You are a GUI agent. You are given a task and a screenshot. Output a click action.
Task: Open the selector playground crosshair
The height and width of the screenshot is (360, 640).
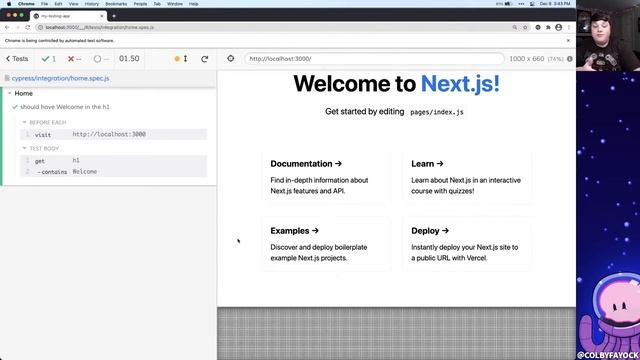pyautogui.click(x=231, y=59)
